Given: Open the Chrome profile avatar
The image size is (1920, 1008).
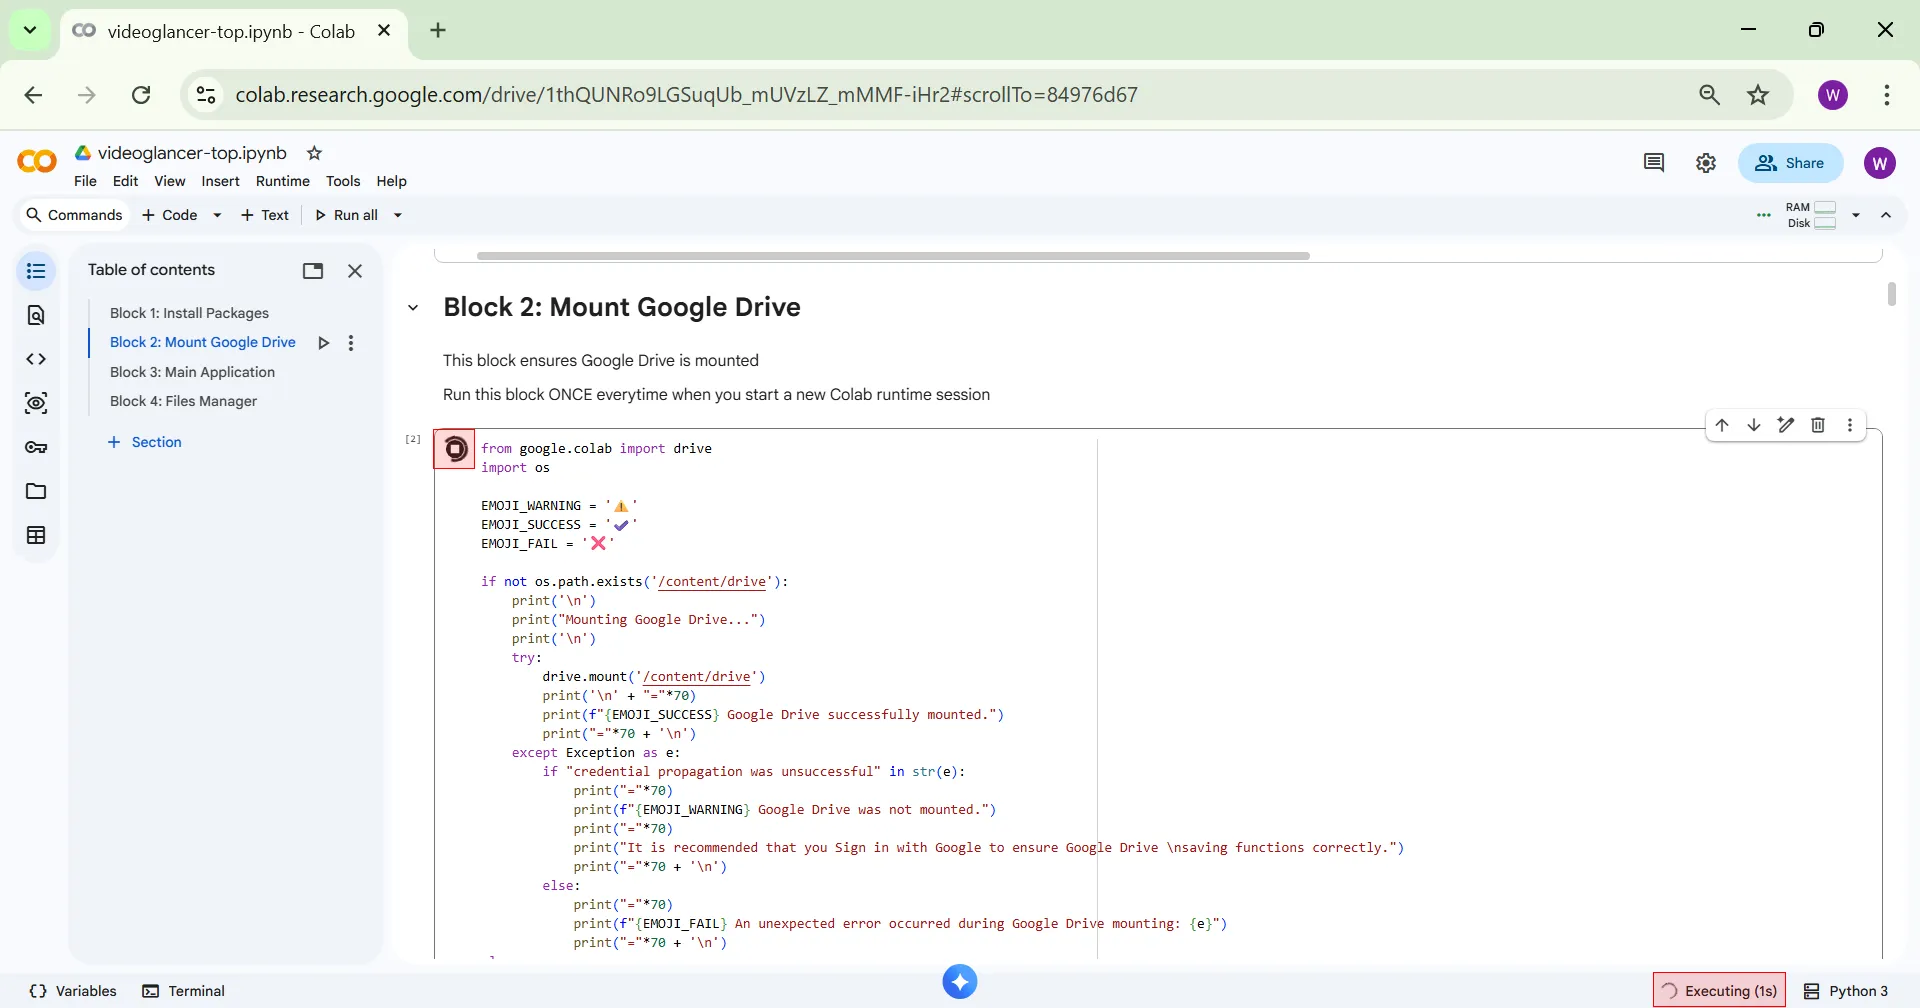Looking at the screenshot, I should tap(1833, 95).
